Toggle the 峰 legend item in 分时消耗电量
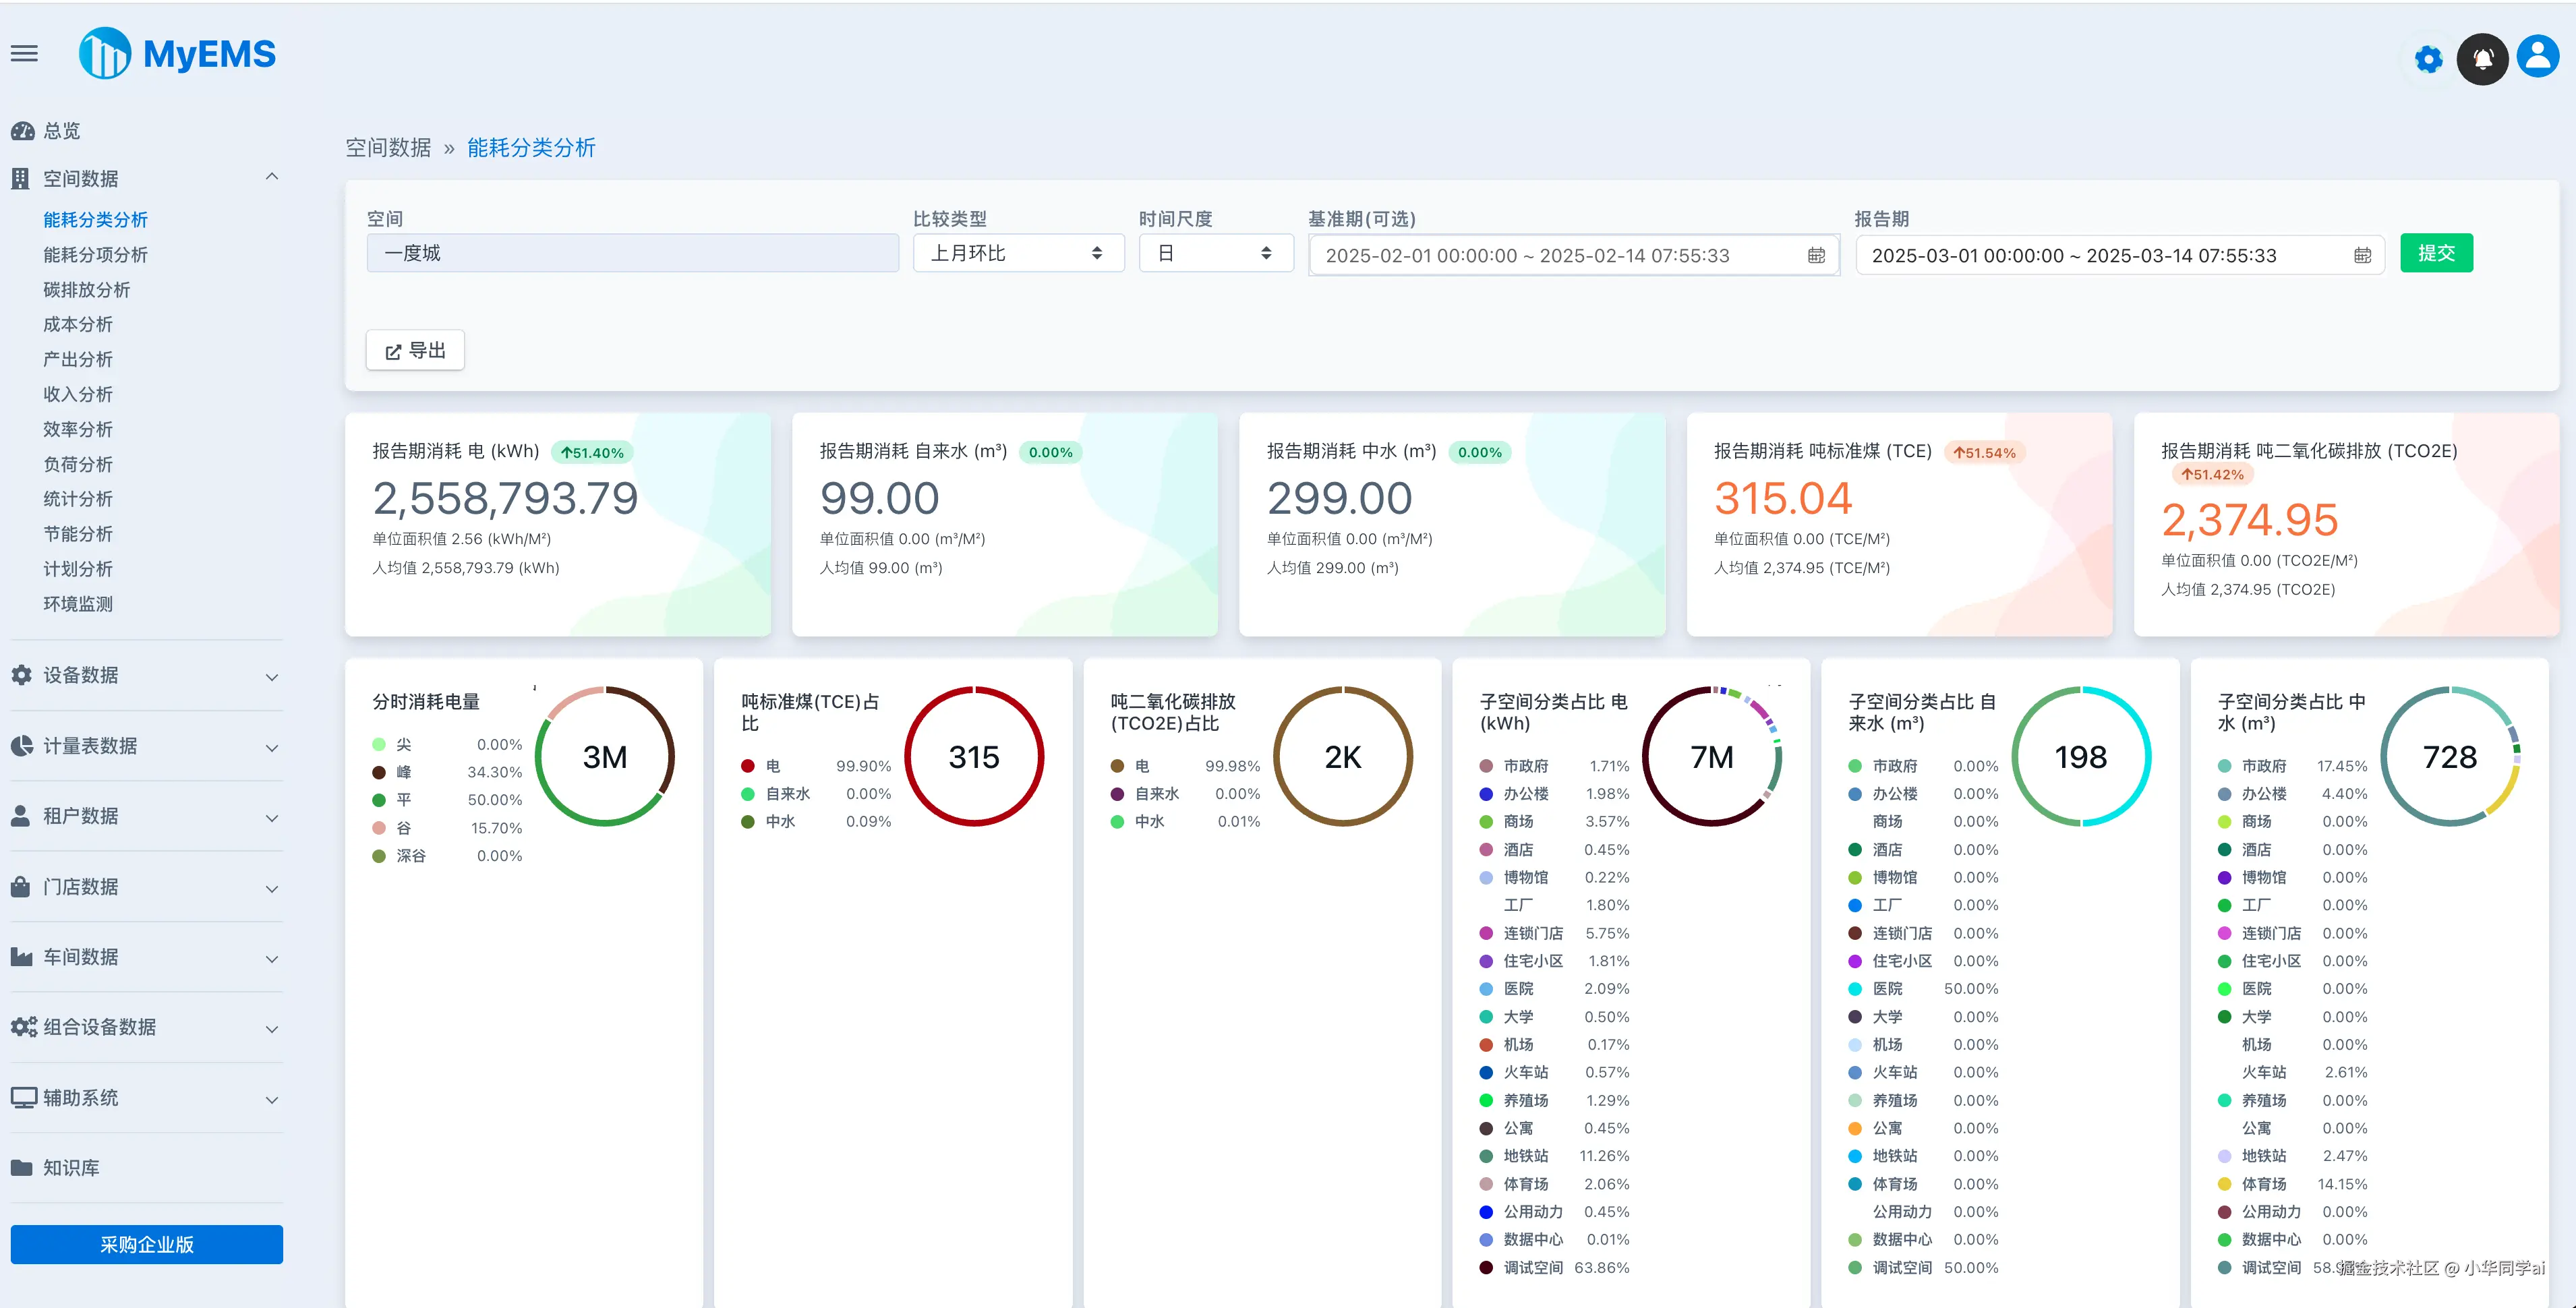This screenshot has height=1308, width=2576. click(403, 772)
